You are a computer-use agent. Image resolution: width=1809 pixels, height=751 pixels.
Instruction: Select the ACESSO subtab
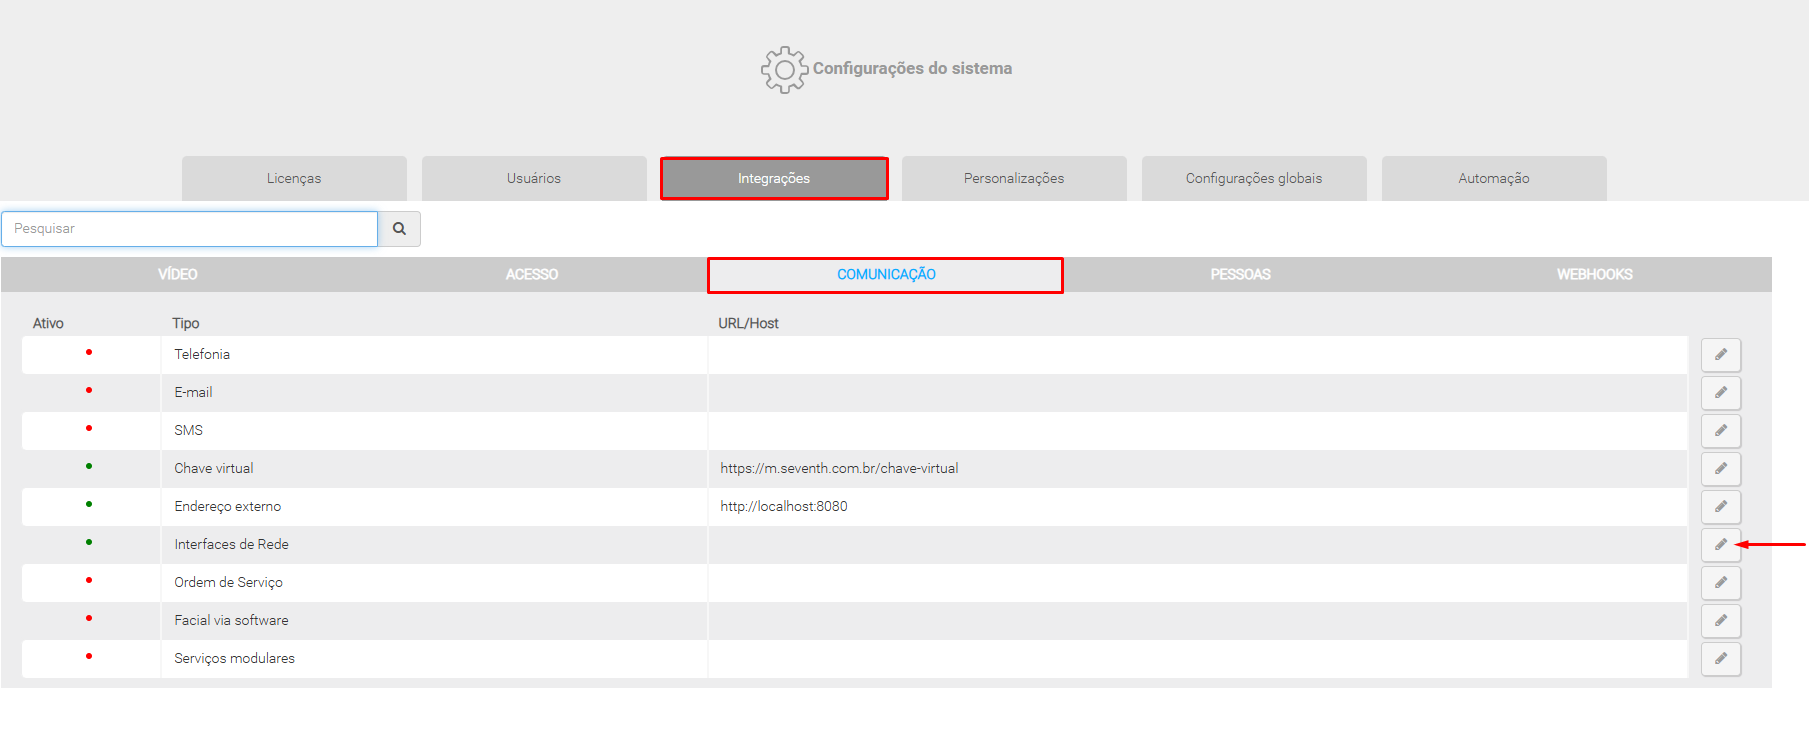coord(532,275)
